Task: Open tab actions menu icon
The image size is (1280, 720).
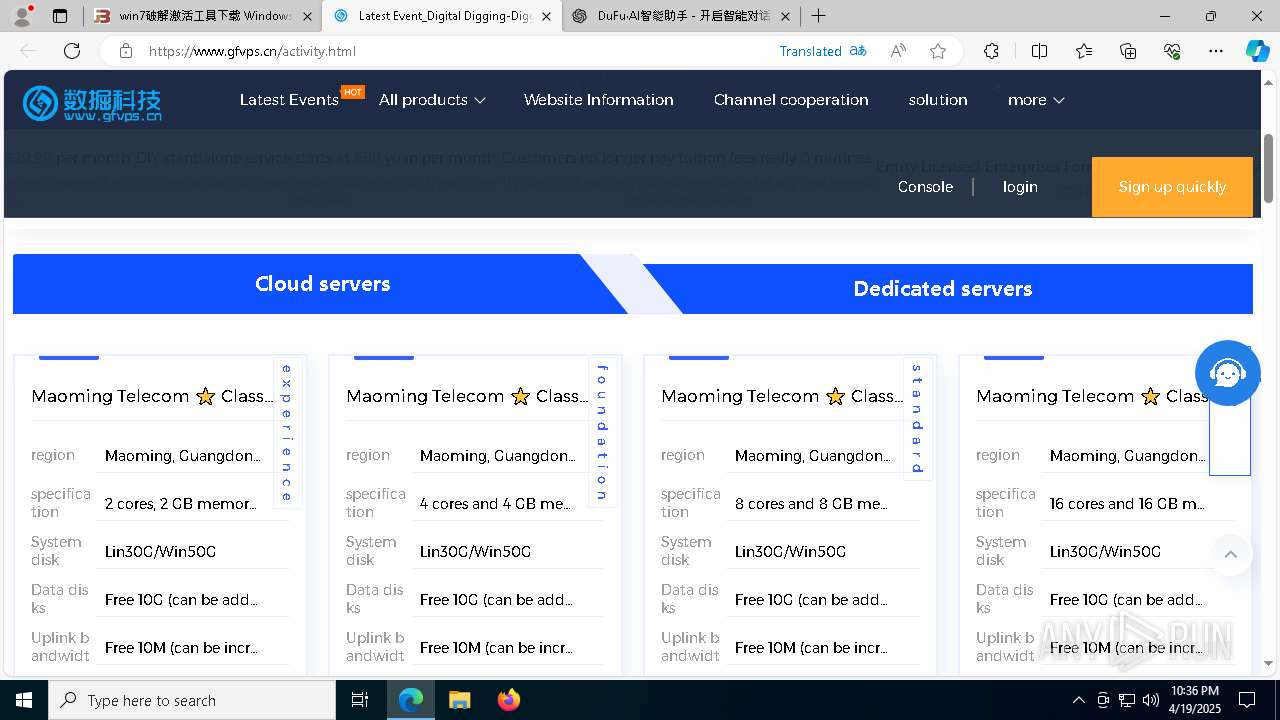Action: point(60,16)
